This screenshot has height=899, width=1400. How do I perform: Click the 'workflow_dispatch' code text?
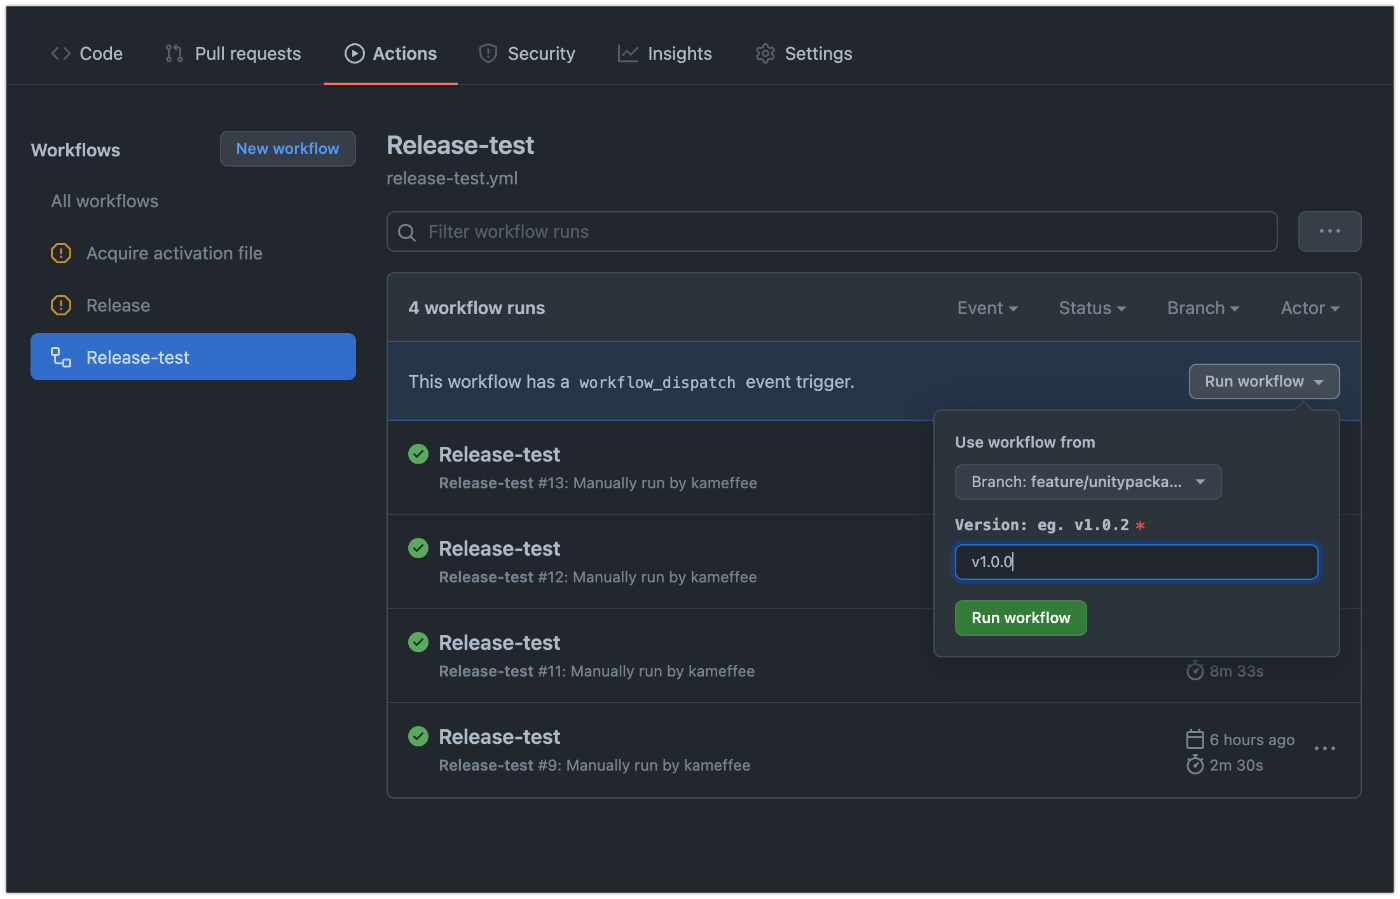[x=657, y=383]
